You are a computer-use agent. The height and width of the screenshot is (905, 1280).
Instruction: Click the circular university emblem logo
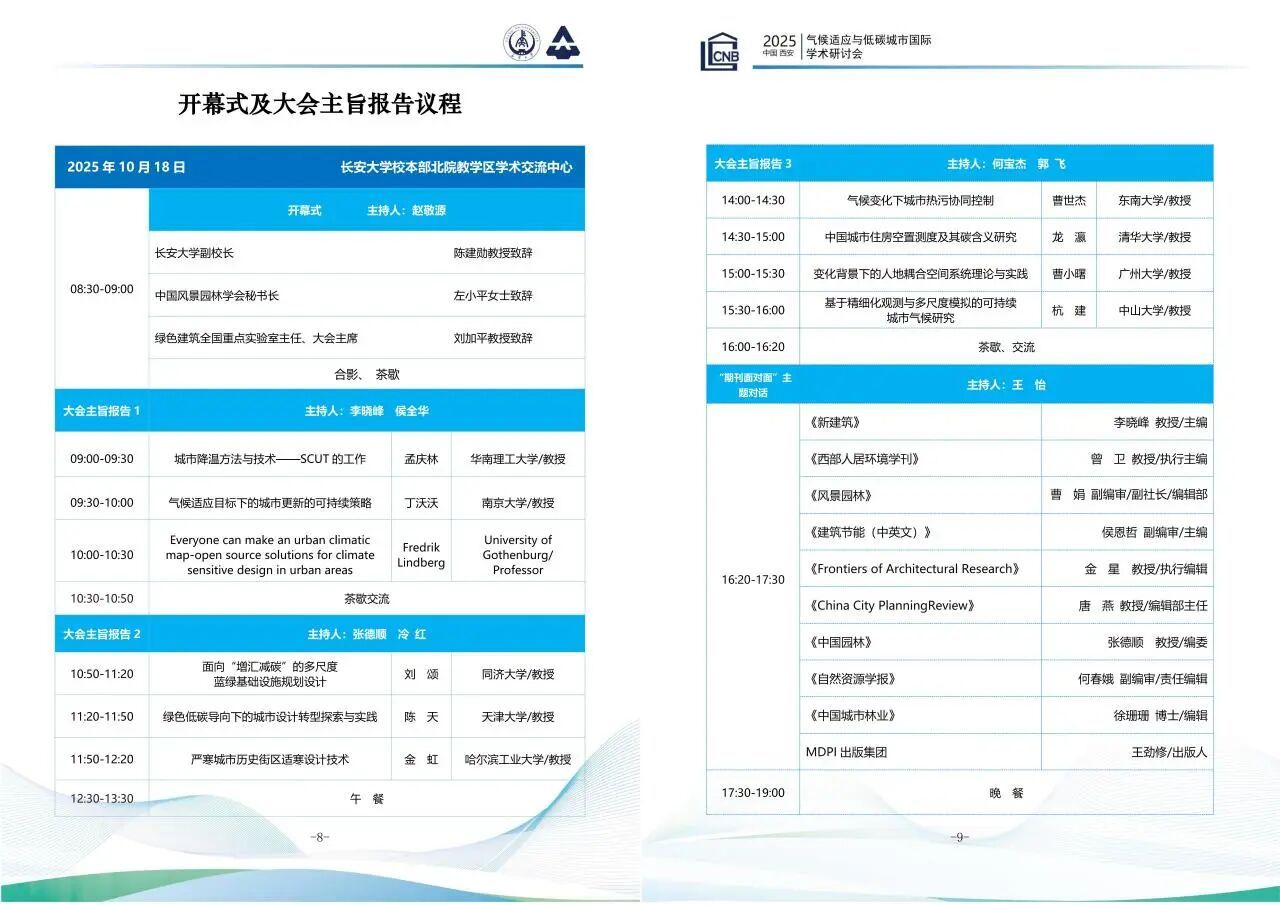521,42
